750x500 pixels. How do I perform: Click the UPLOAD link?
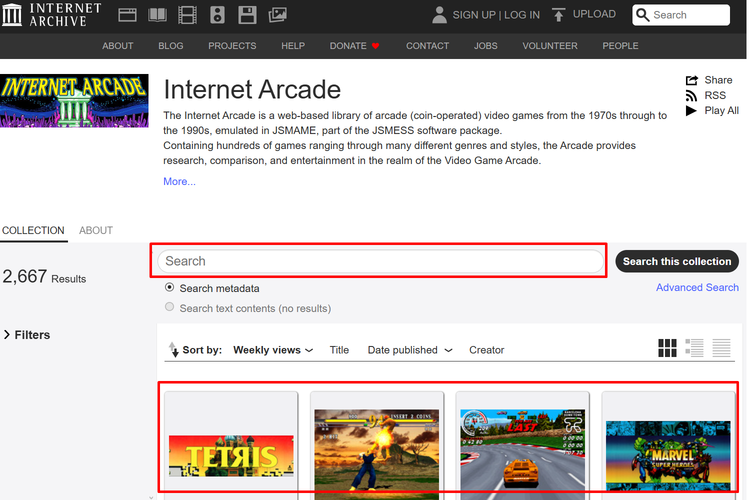pos(594,14)
